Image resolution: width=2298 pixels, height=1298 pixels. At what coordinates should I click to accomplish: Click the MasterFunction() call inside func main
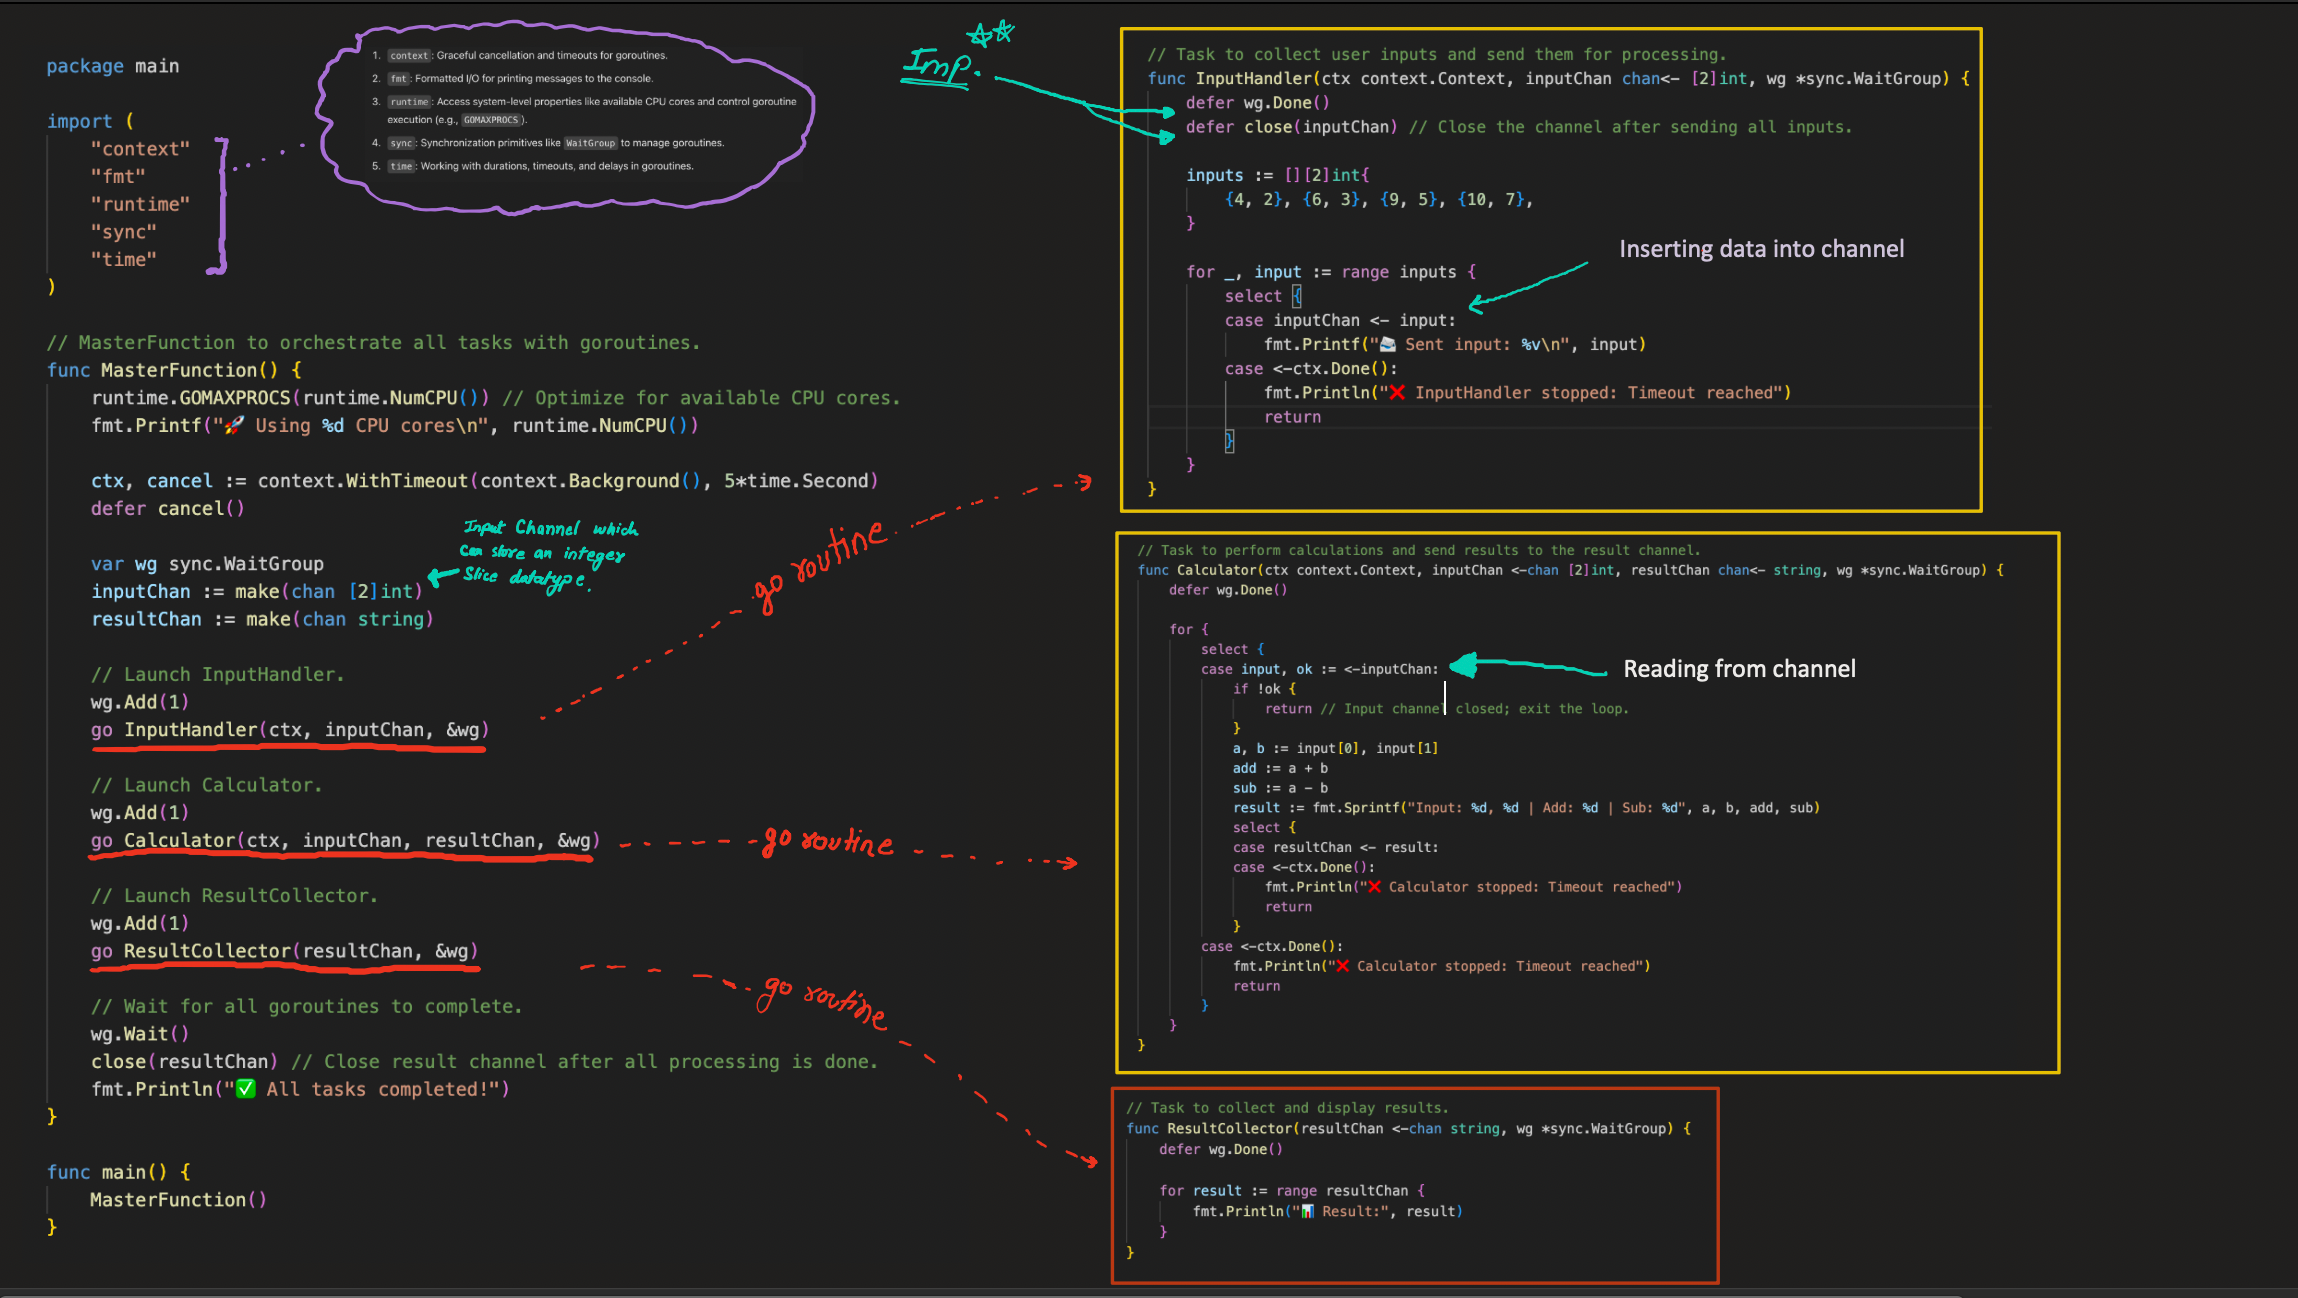coord(178,1200)
